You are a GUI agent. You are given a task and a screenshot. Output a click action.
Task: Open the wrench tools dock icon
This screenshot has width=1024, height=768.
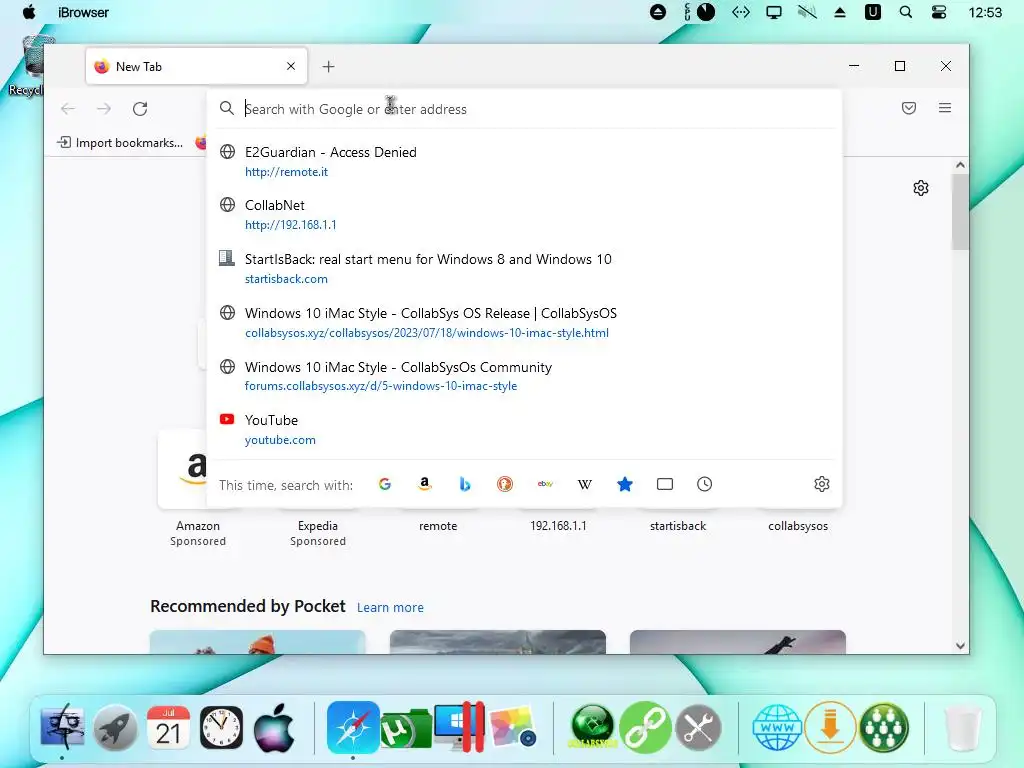point(699,728)
